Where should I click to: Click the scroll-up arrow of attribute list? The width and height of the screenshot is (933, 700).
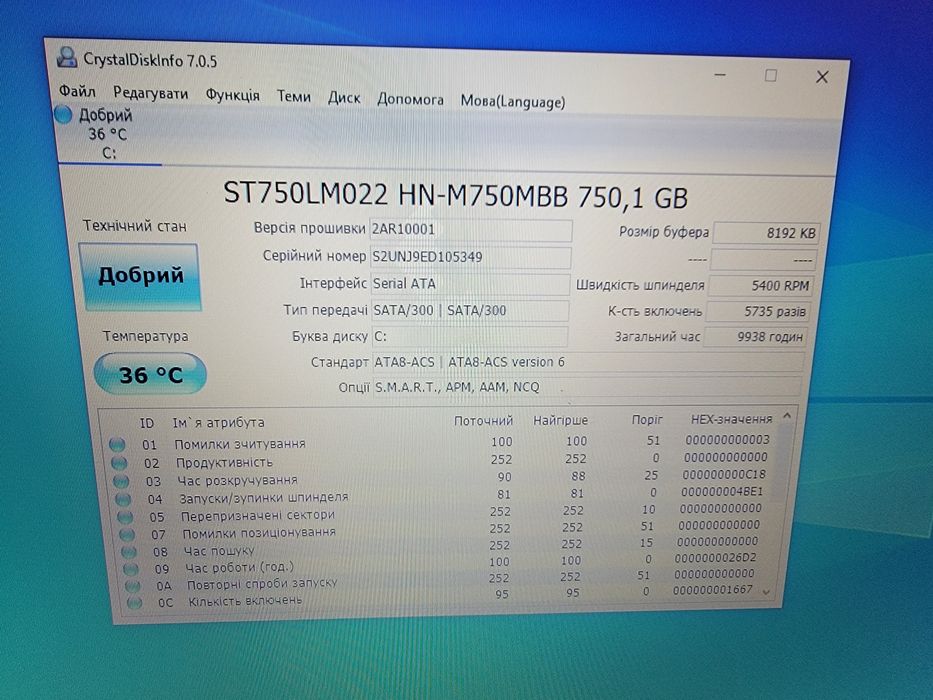coord(787,416)
